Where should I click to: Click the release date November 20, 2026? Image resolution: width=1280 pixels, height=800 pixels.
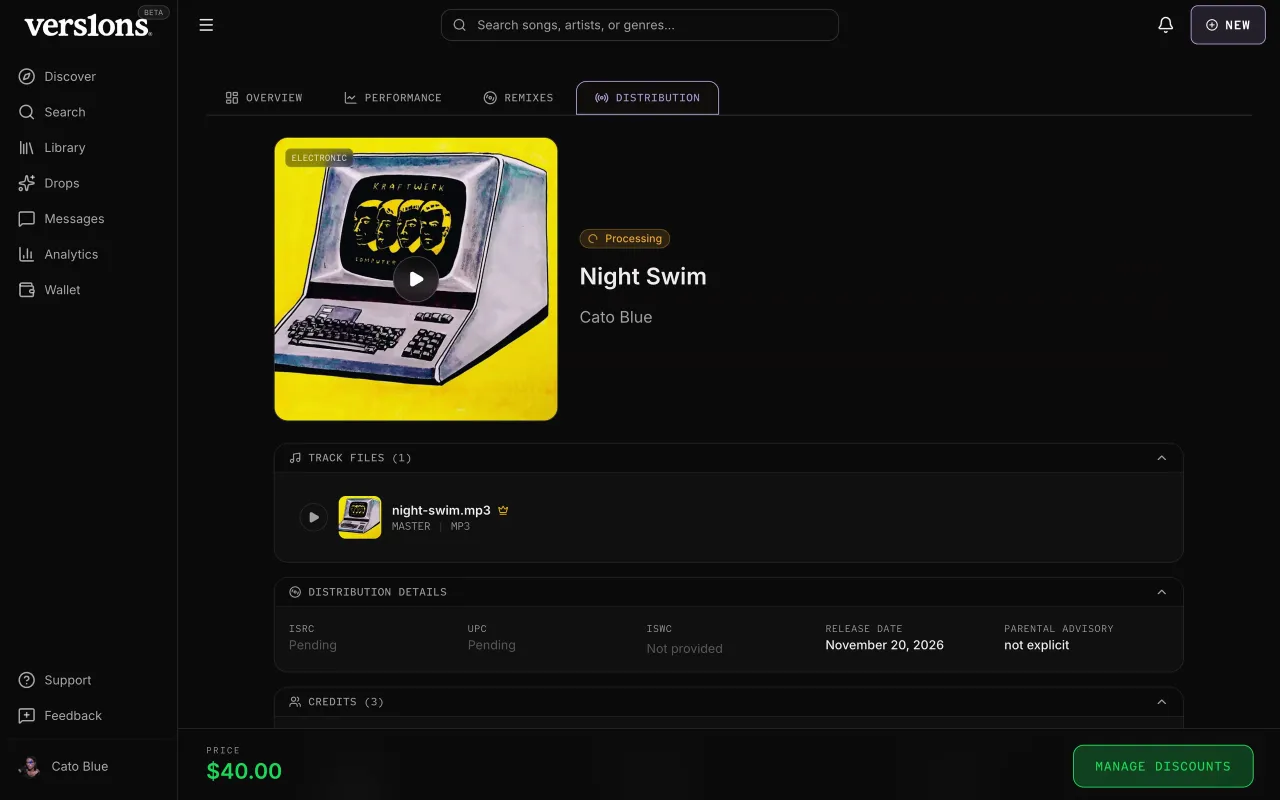click(x=884, y=645)
